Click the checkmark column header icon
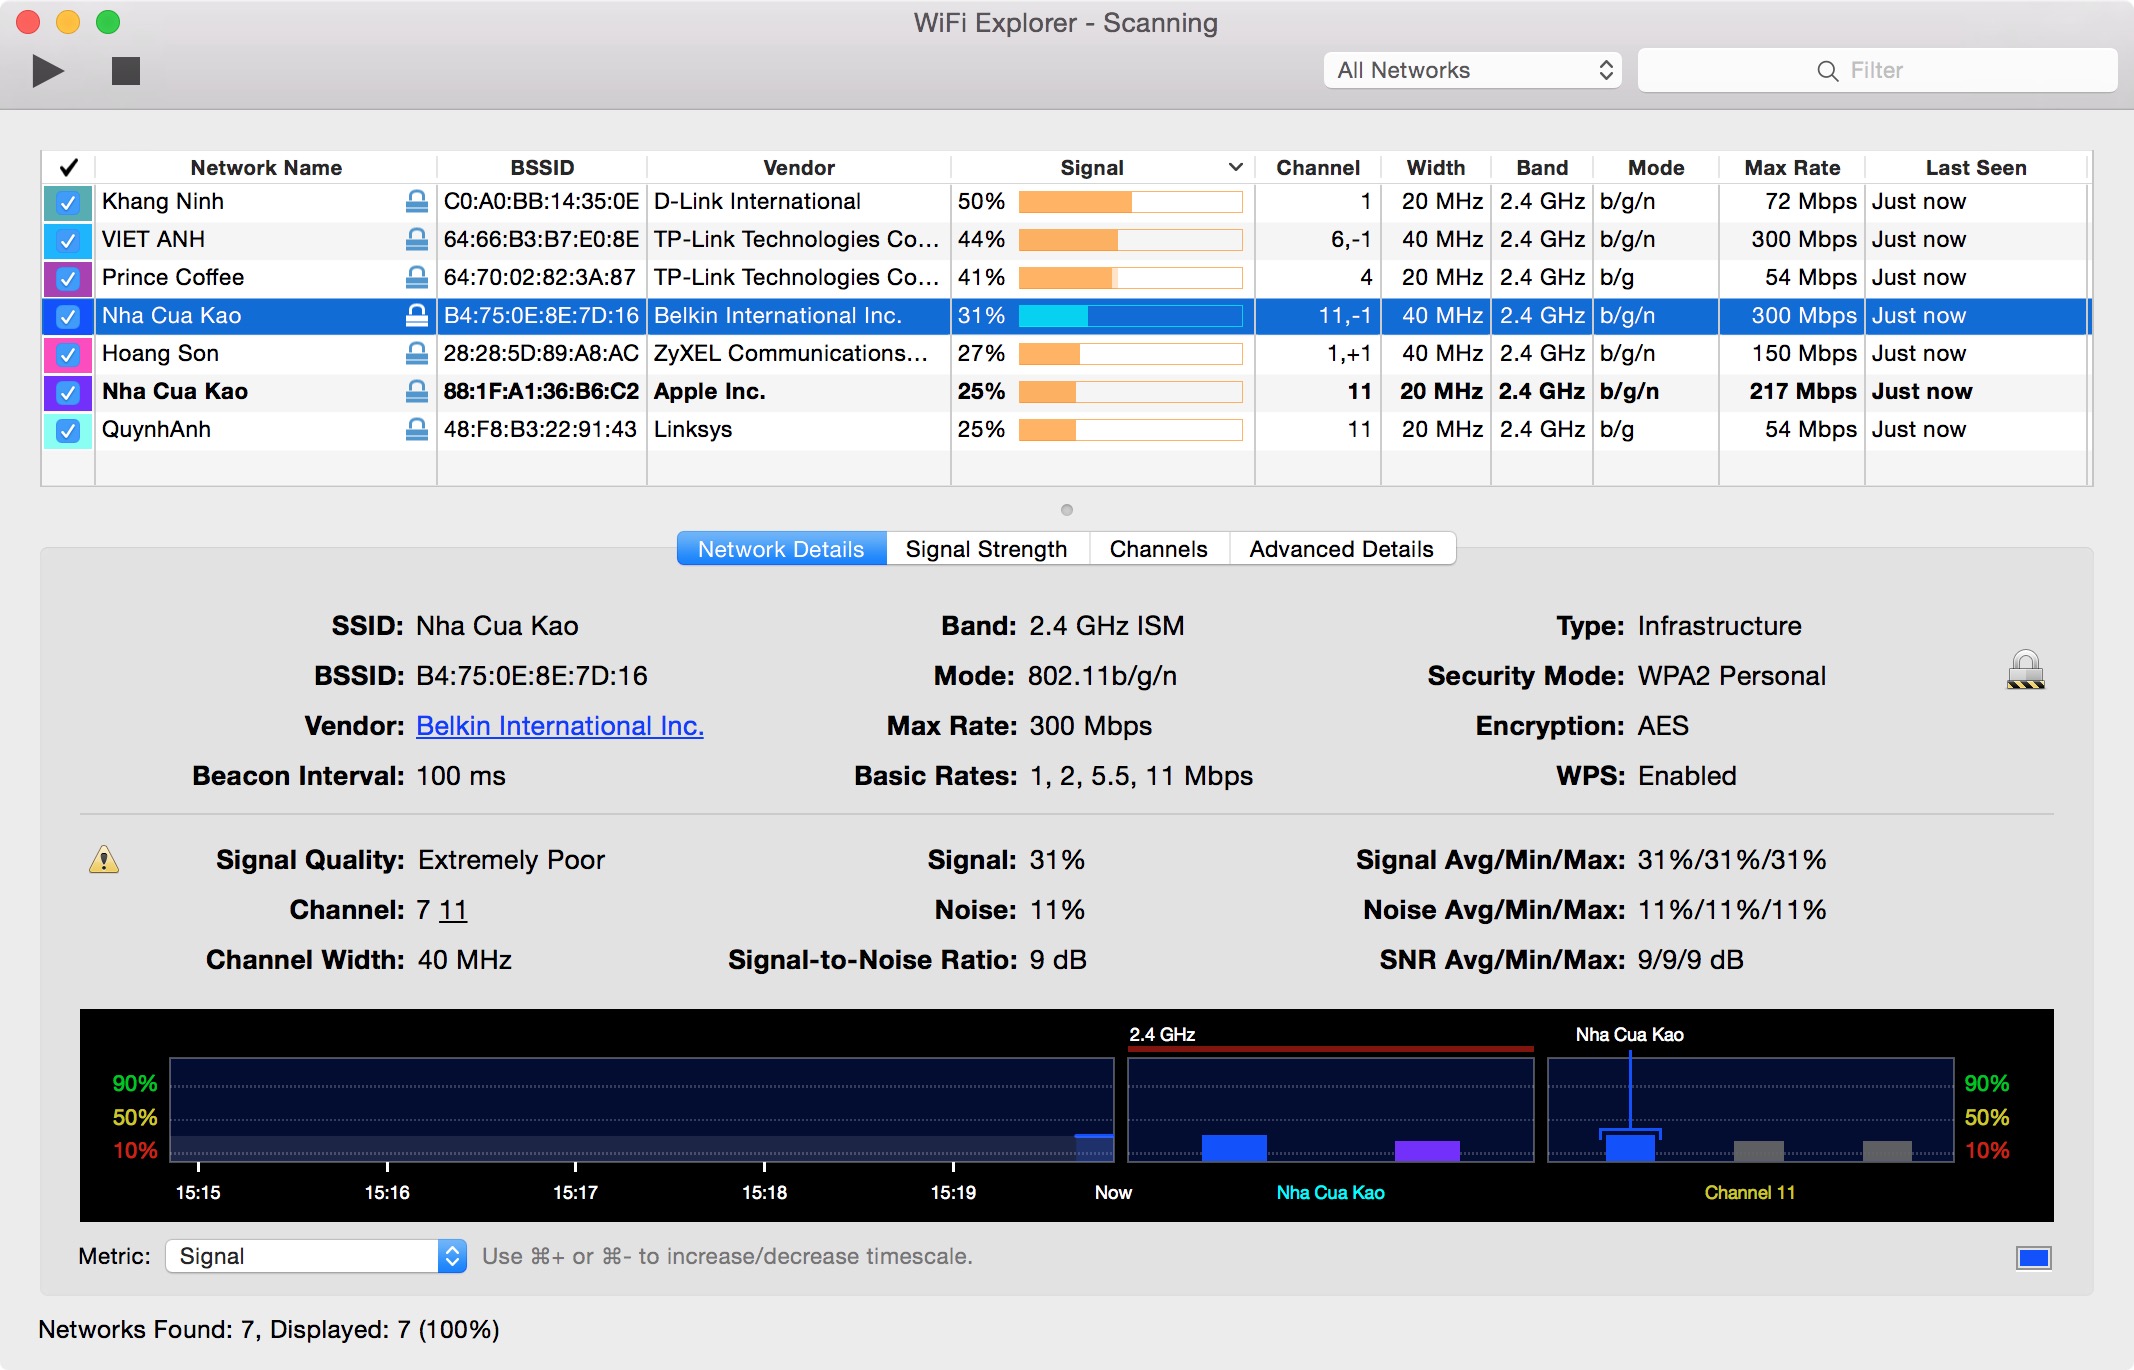Viewport: 2134px width, 1370px height. 68,168
